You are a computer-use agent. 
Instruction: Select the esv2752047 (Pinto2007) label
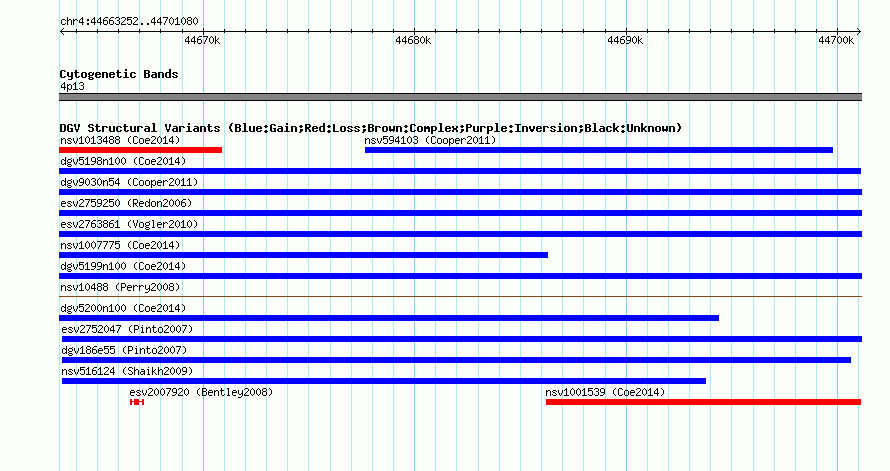[x=127, y=329]
